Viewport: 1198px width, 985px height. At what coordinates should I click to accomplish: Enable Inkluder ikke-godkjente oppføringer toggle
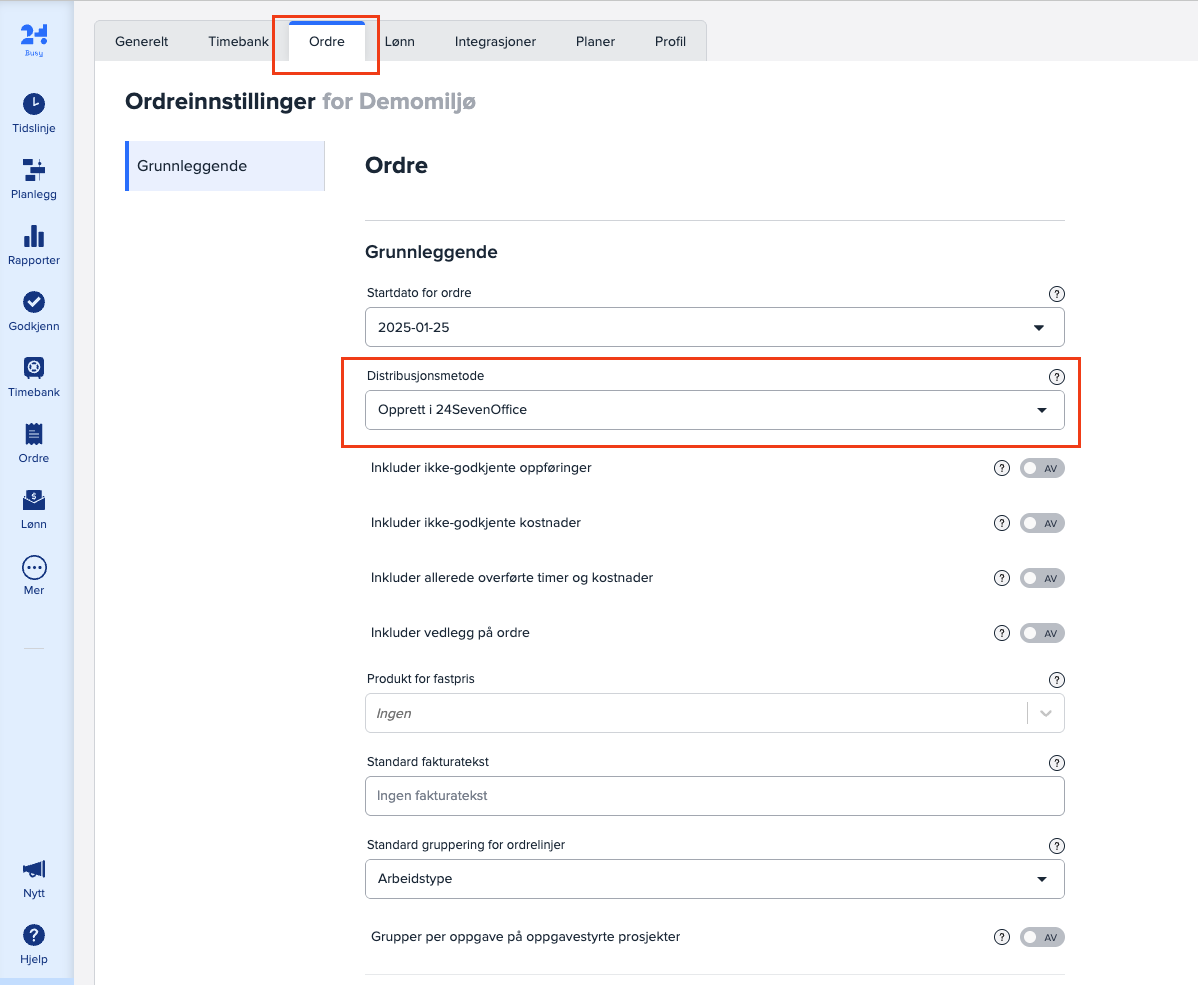1042,468
